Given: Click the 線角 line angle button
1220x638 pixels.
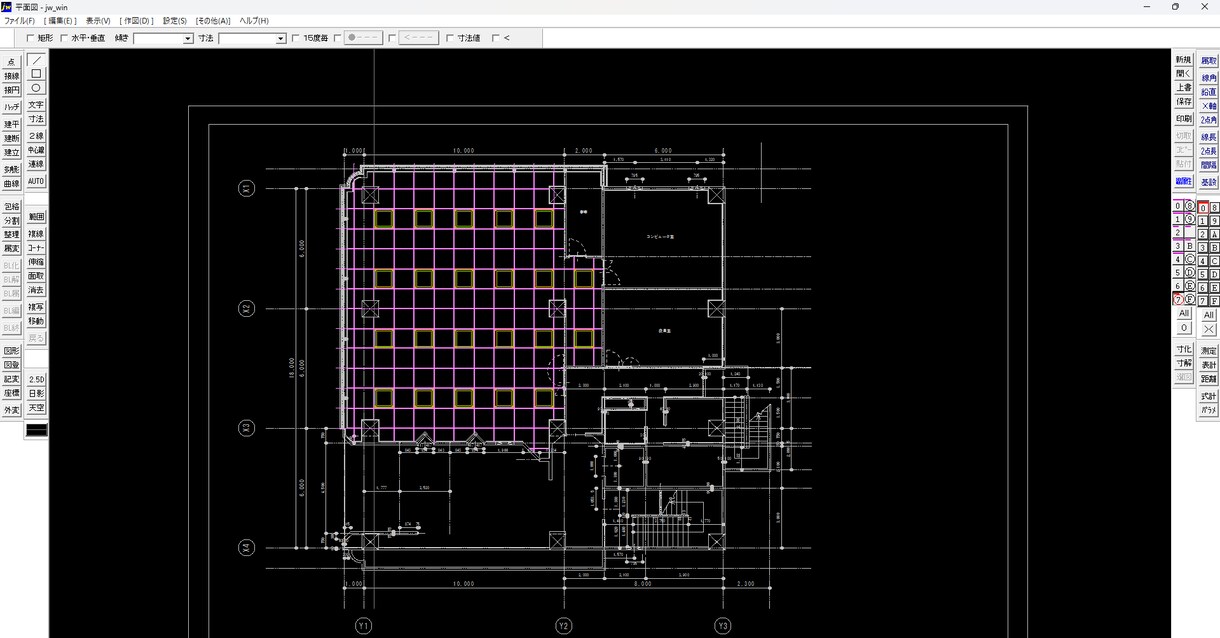Looking at the screenshot, I should click(x=1209, y=77).
